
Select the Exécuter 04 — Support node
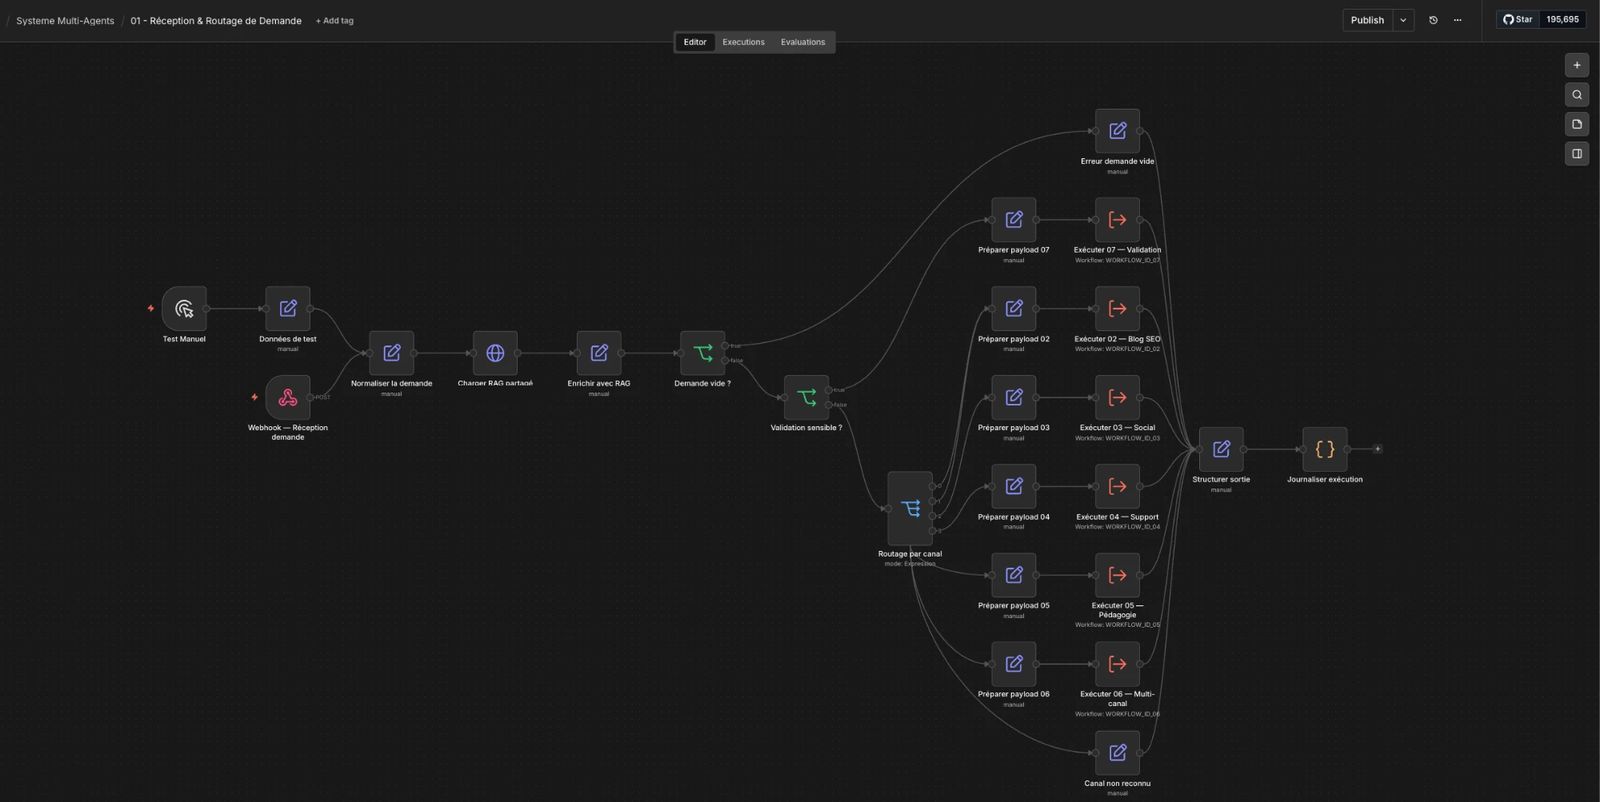pyautogui.click(x=1118, y=487)
